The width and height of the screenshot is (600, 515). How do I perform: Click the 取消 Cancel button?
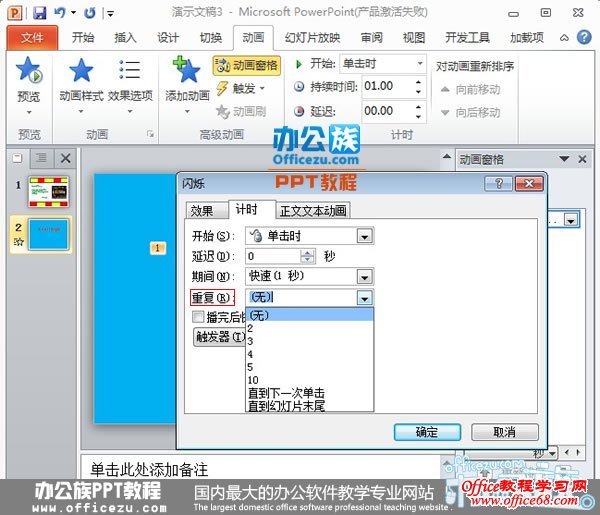[x=505, y=432]
